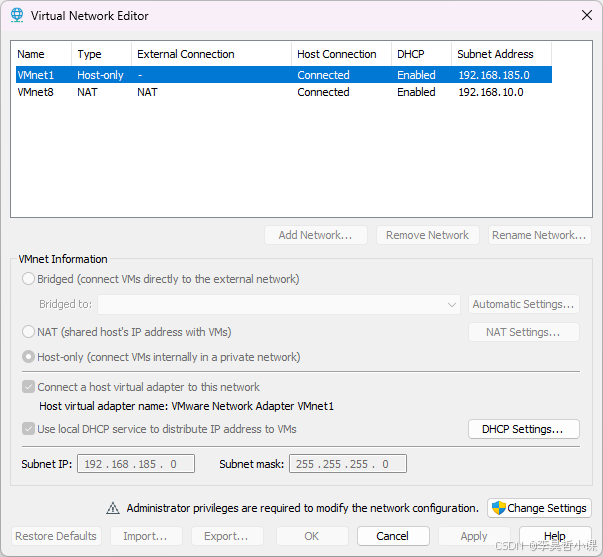Viewport: 603px width, 557px height.
Task: Click the Add Network button
Action: pos(315,235)
